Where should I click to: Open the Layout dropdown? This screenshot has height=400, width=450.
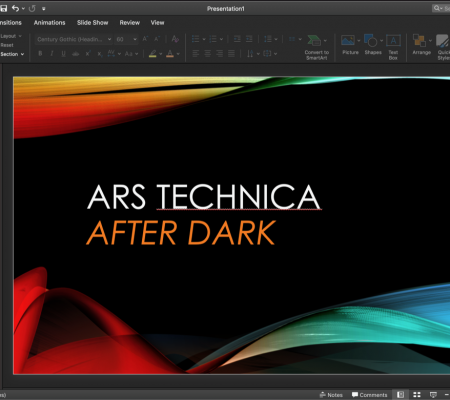tap(11, 36)
